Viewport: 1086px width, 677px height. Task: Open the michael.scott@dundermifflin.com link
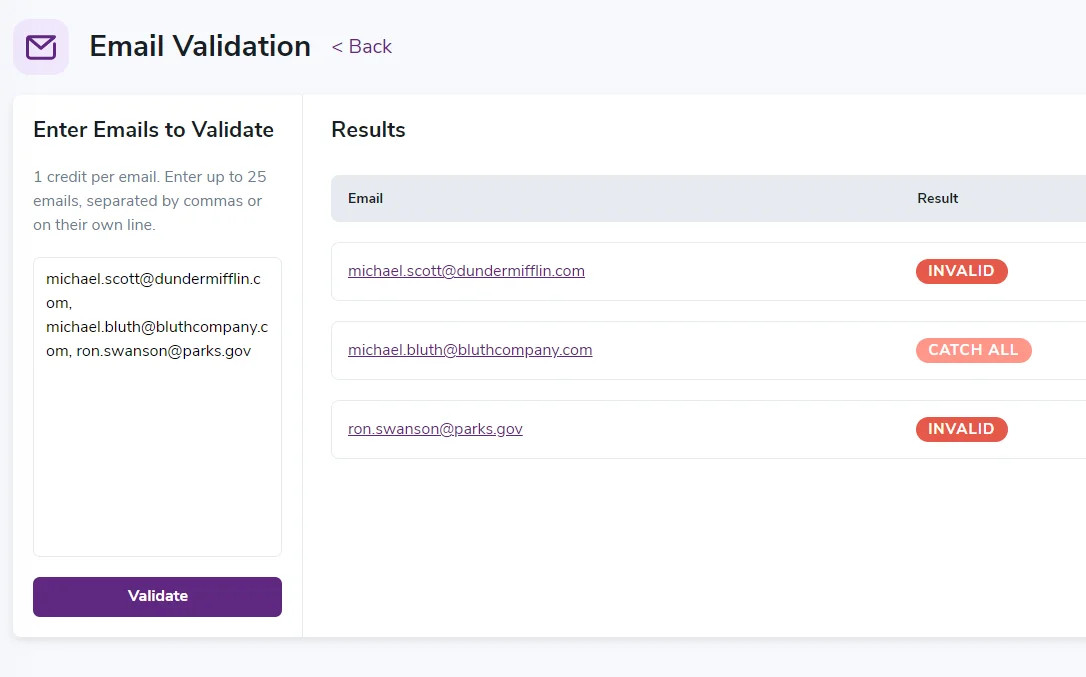tap(466, 271)
